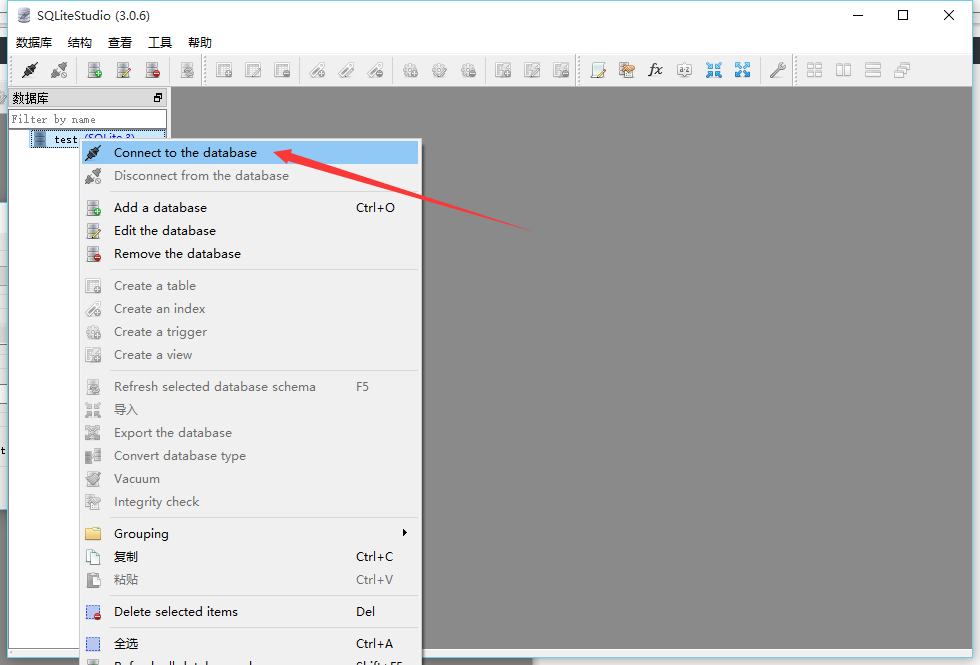Click the toolbar Edit view icon
This screenshot has height=665, width=980.
532,70
